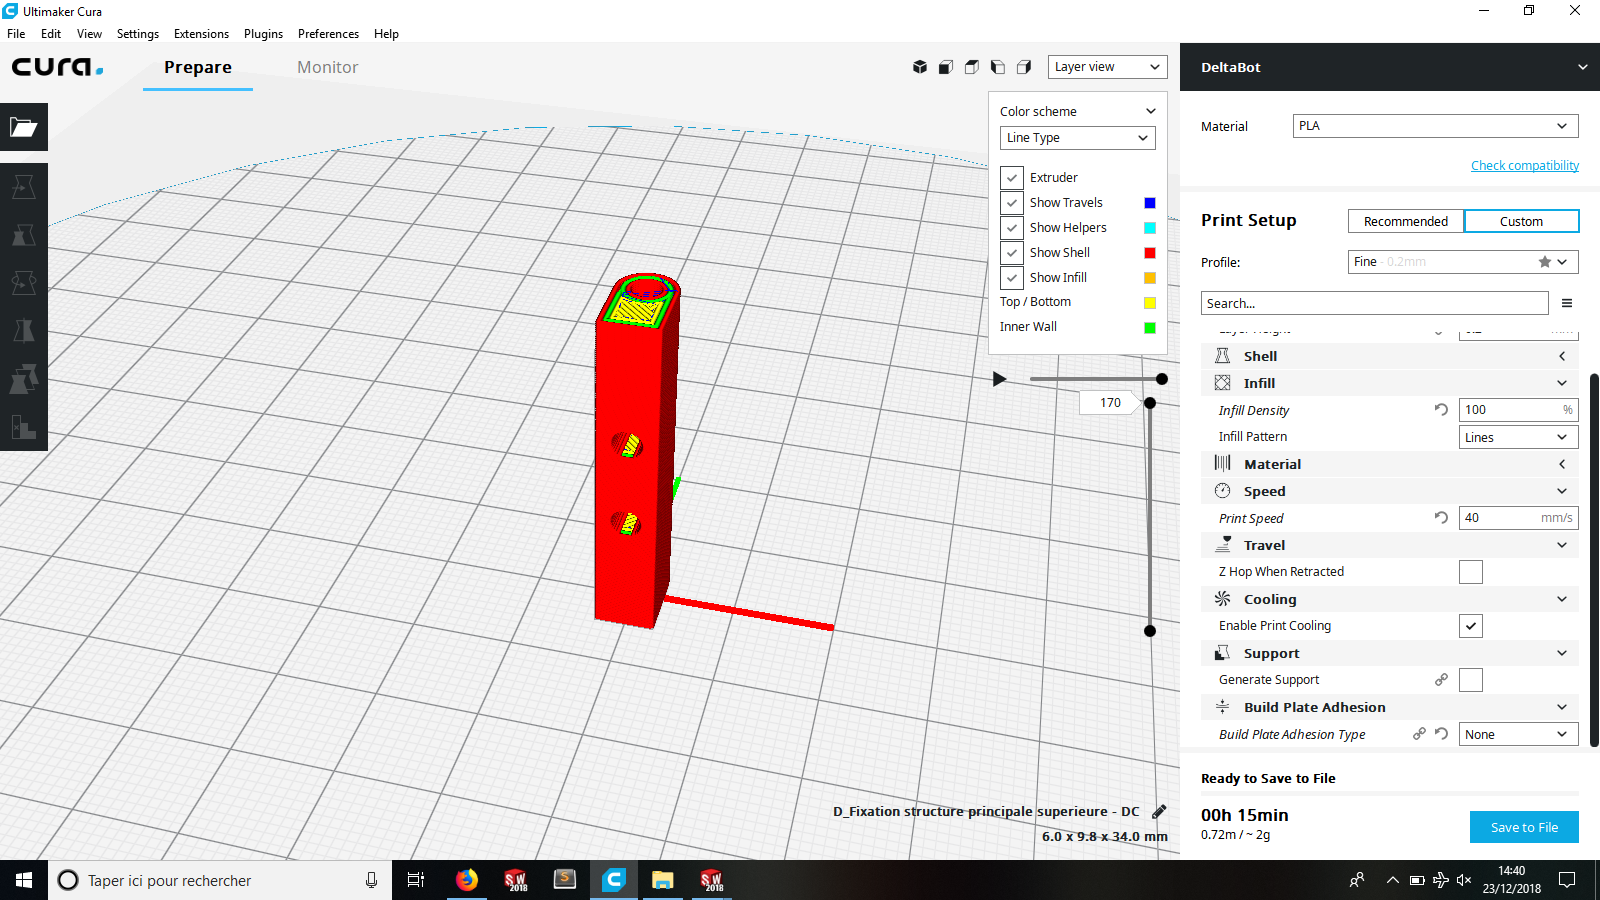Open the Profile Fine dropdown

1463,262
